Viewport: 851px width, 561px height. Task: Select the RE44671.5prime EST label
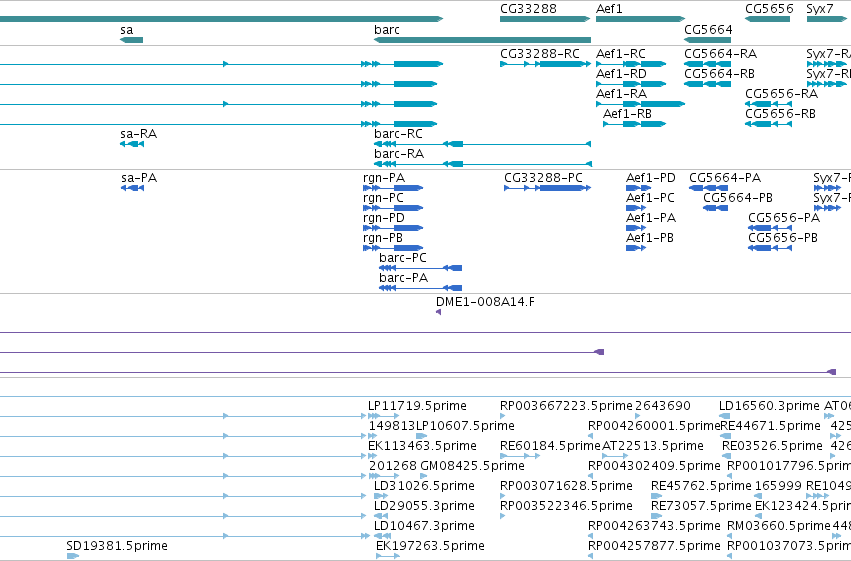pos(770,426)
